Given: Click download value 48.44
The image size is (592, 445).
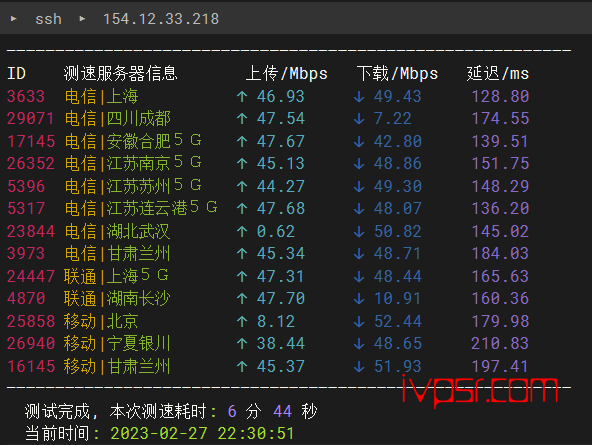Looking at the screenshot, I should pos(398,276).
